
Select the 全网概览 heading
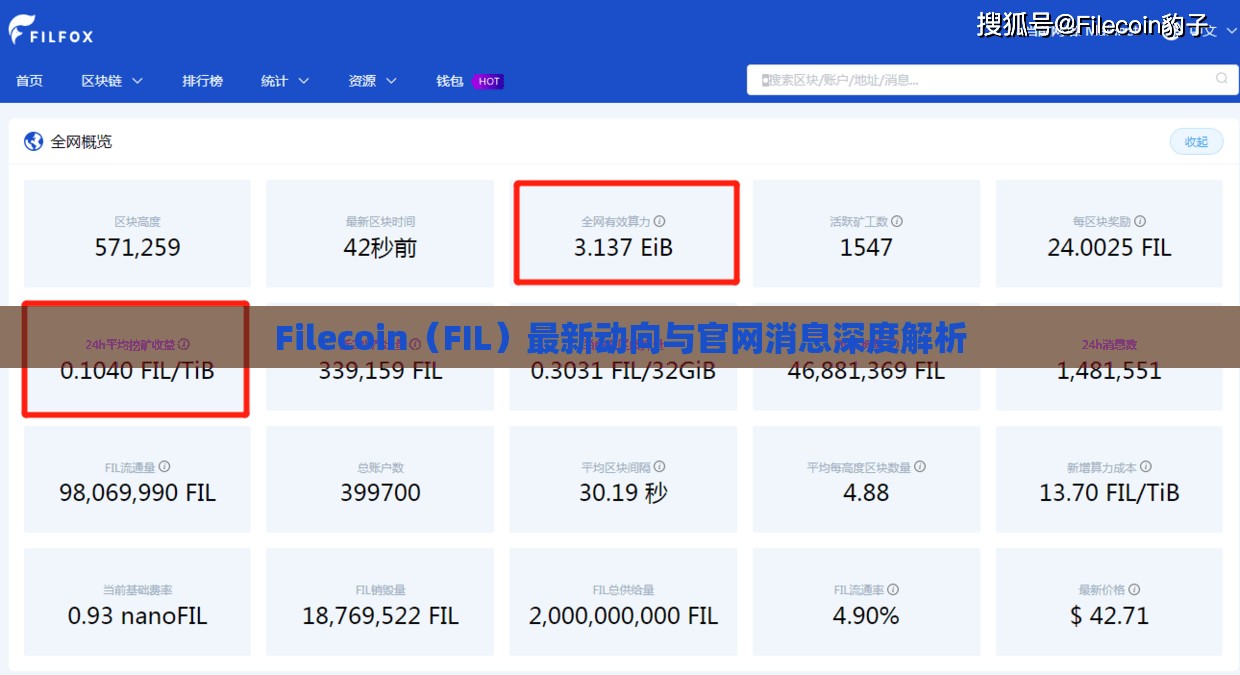81,142
